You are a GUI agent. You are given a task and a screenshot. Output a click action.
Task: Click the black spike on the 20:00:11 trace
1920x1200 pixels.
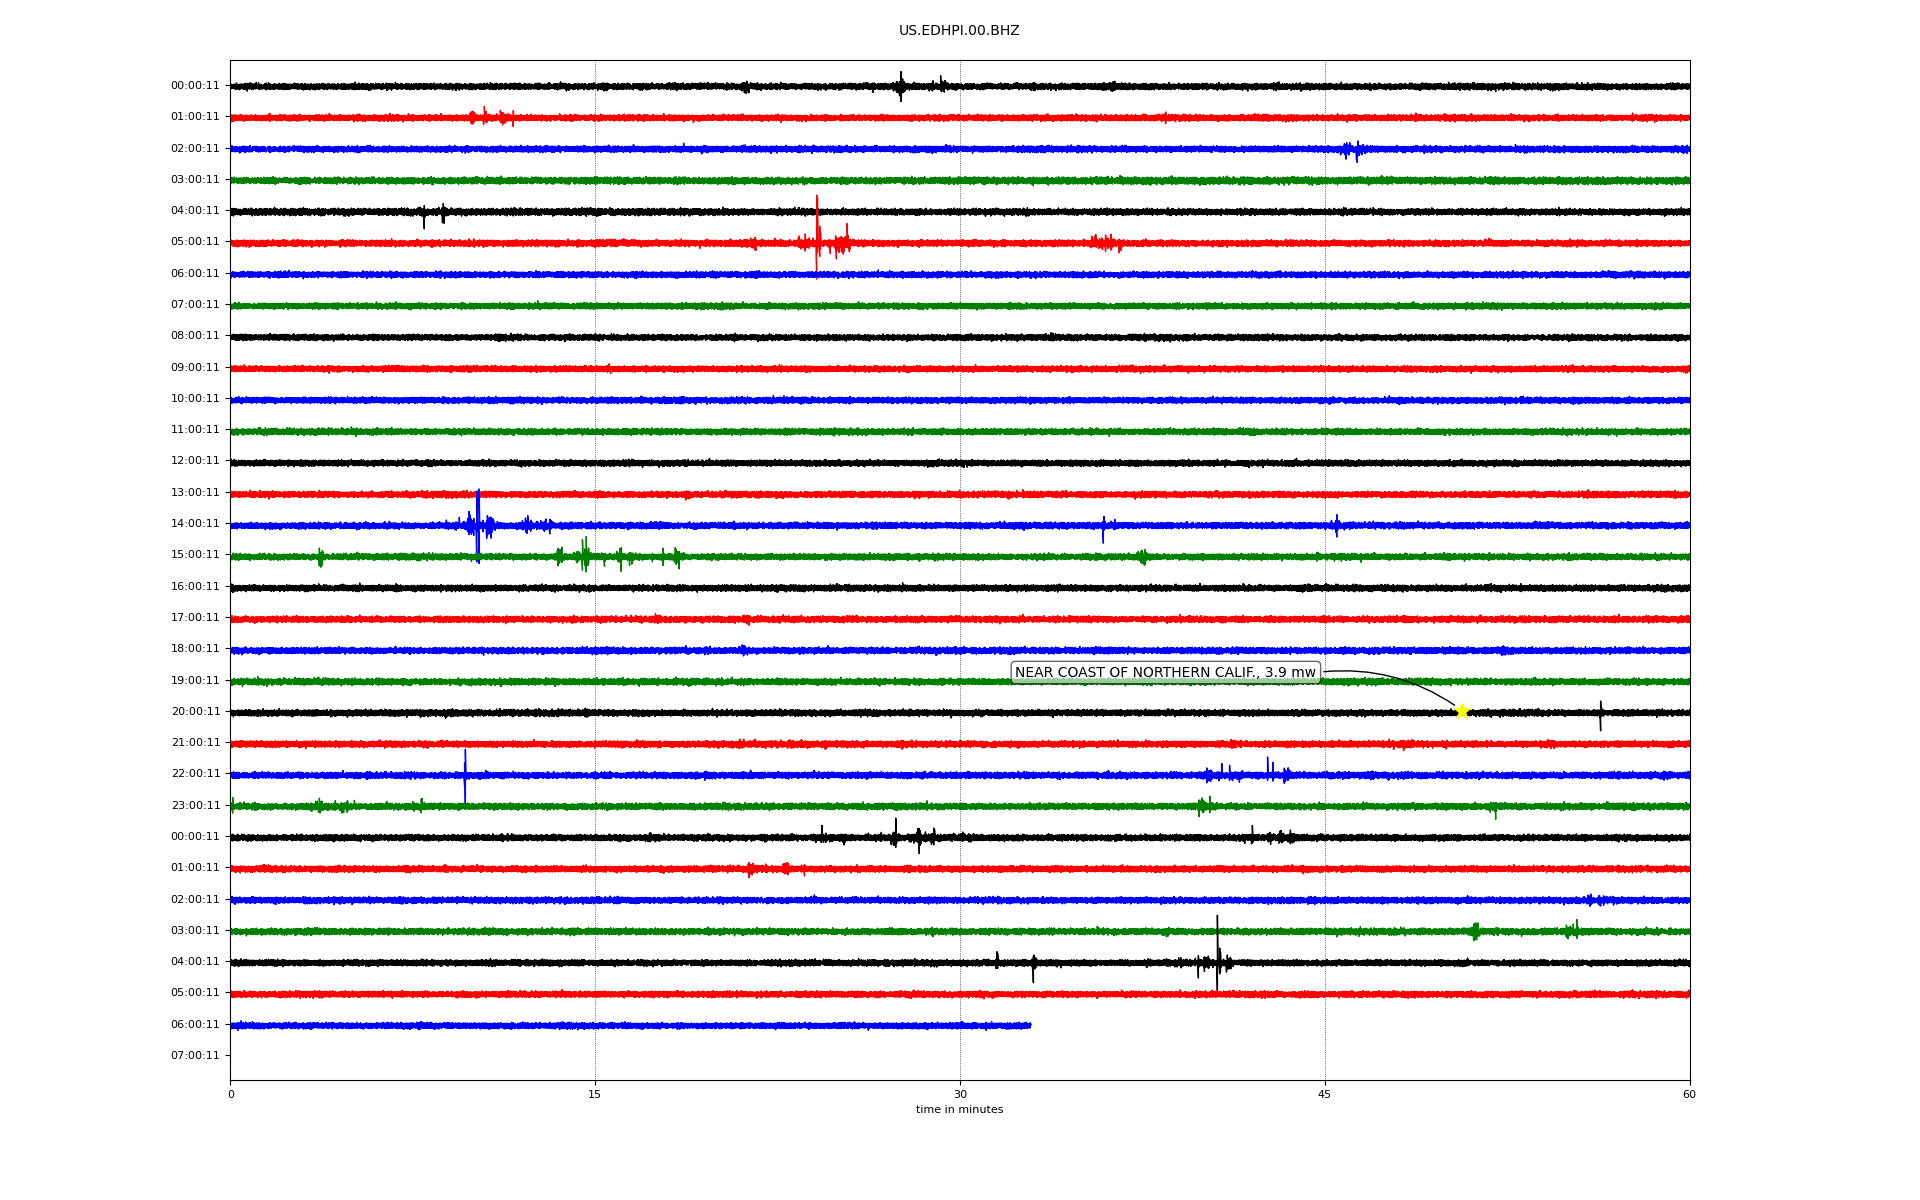click(x=1600, y=715)
